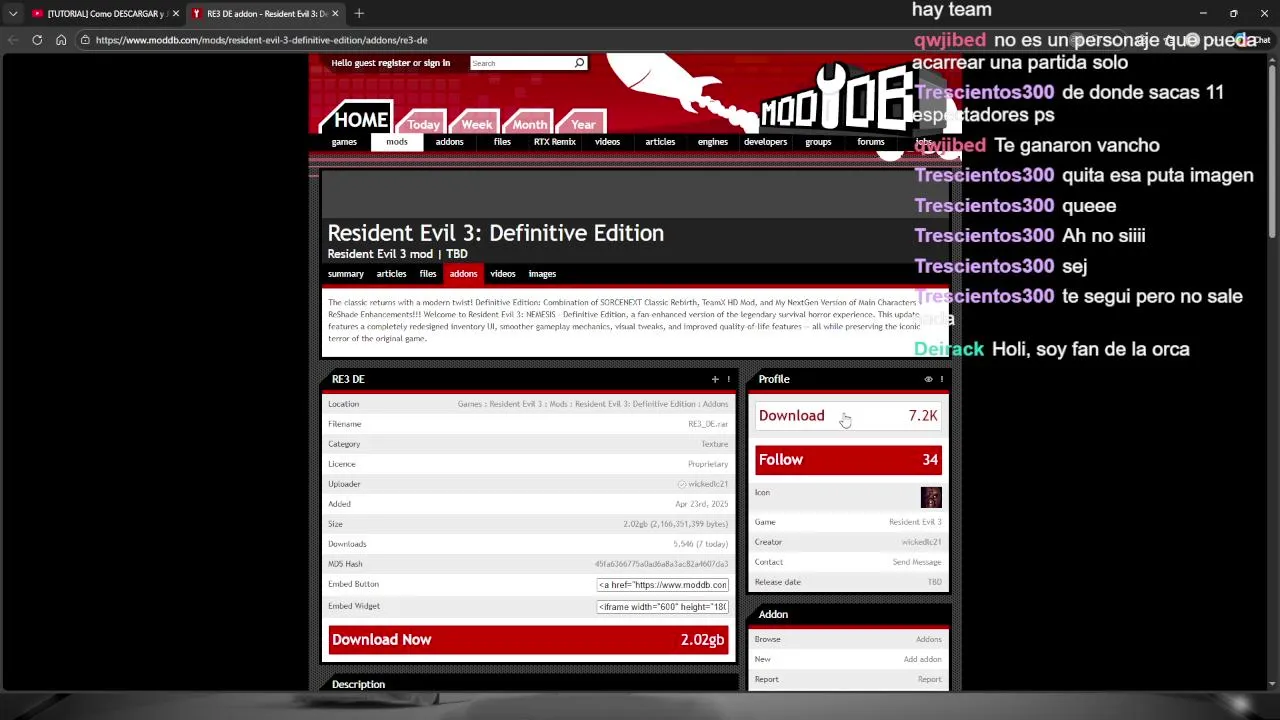Select the Month tab
Image resolution: width=1280 pixels, height=720 pixels.
point(529,124)
